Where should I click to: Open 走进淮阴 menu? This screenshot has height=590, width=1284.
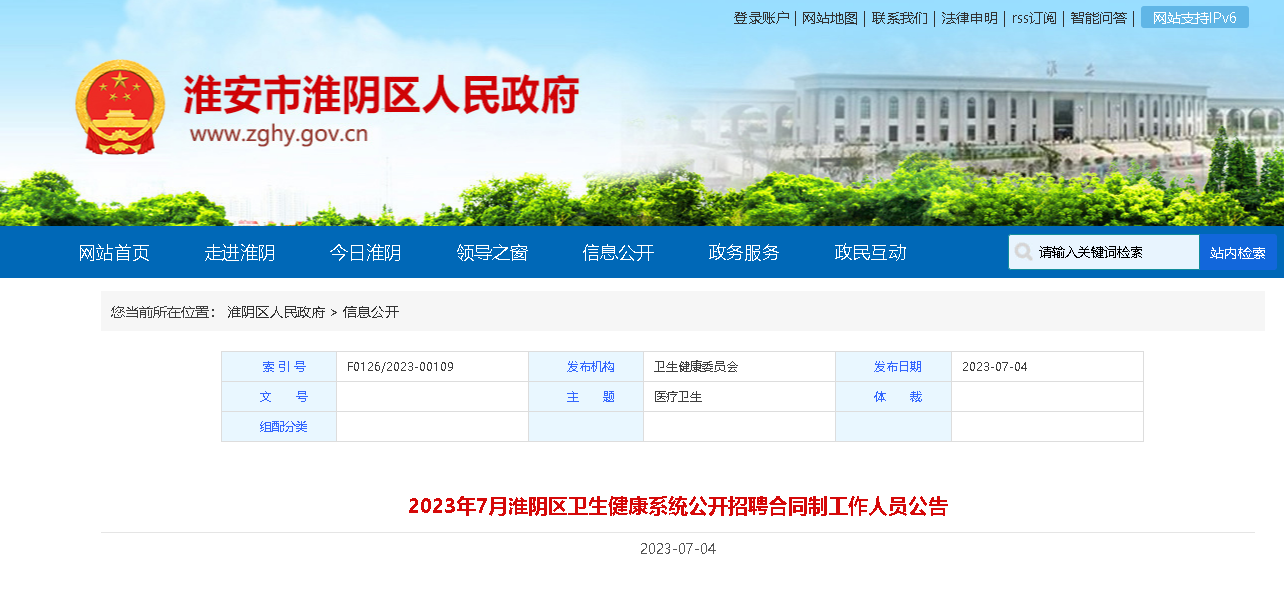coord(240,253)
